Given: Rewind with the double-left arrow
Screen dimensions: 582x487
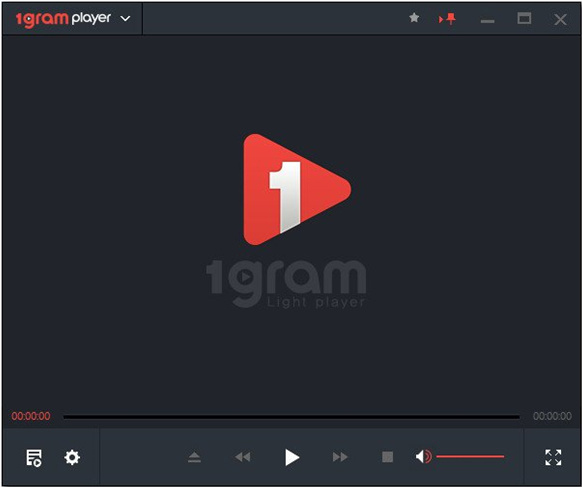Looking at the screenshot, I should click(243, 457).
